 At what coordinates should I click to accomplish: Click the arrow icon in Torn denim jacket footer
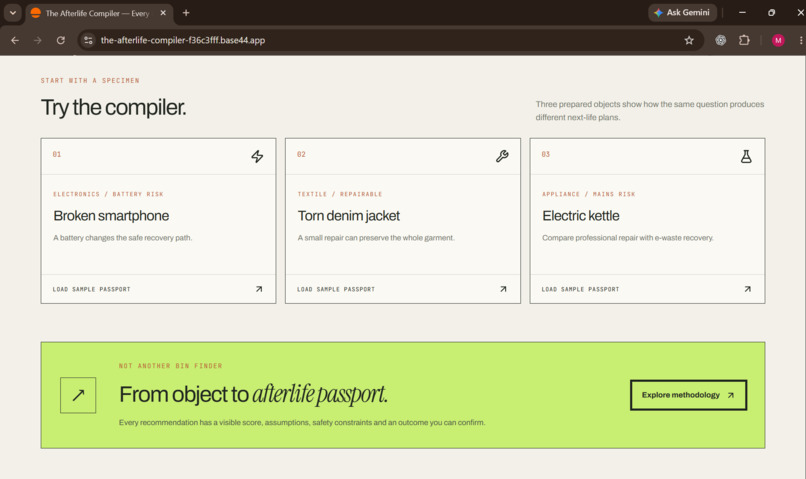503,289
